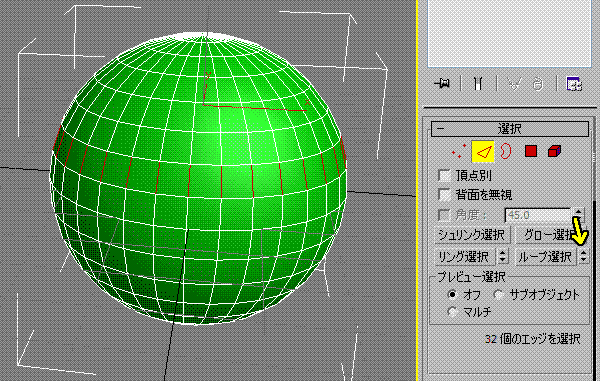600x381 pixels.
Task: Select Vertex sub-object level icon
Action: [458, 151]
